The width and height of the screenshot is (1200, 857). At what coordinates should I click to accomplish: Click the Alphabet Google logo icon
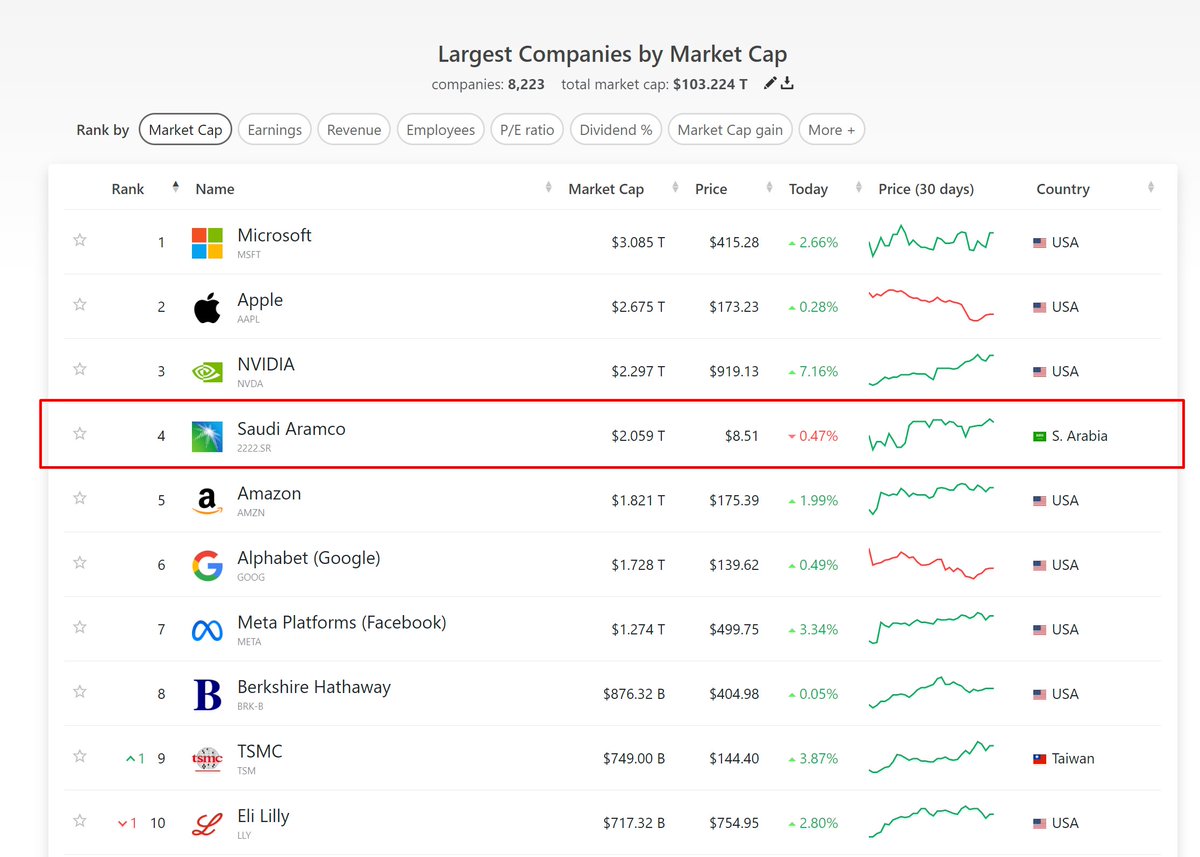tap(207, 565)
